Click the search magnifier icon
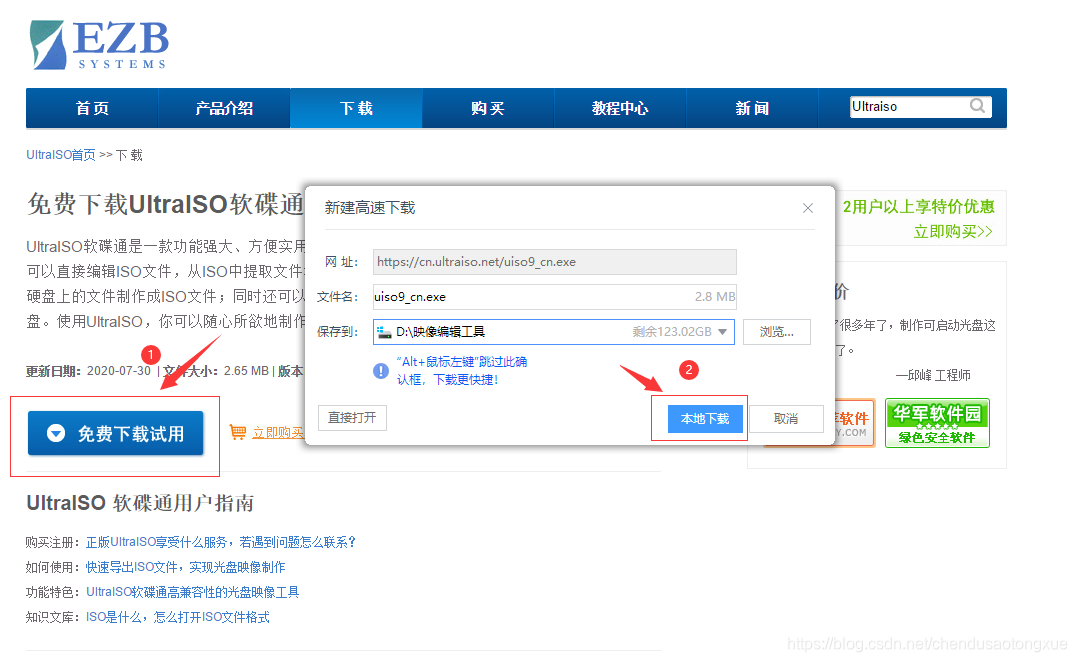Viewport: 1077px width, 662px height. pos(977,106)
